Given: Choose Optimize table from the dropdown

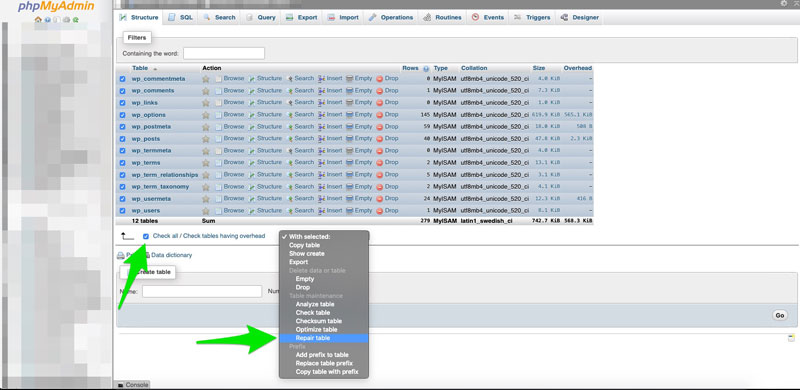Looking at the screenshot, I should (324, 329).
